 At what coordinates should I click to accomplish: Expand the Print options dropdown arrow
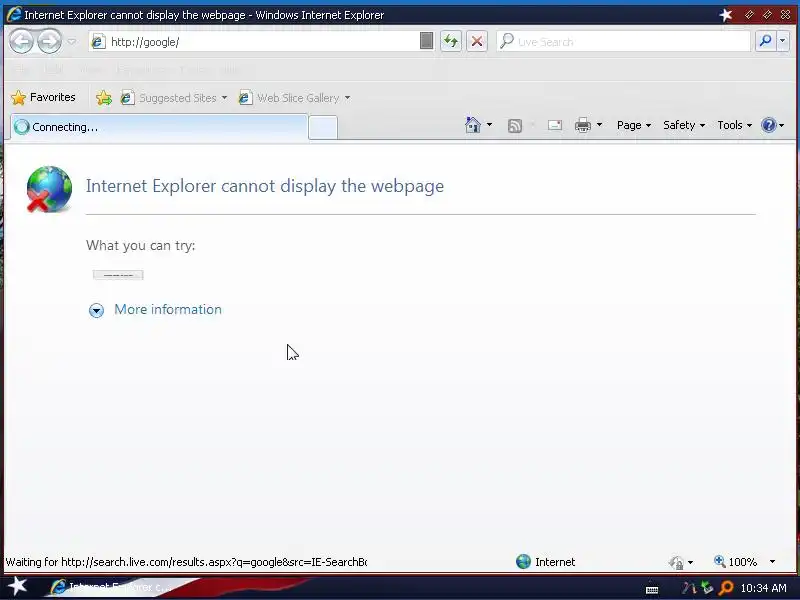click(x=599, y=124)
